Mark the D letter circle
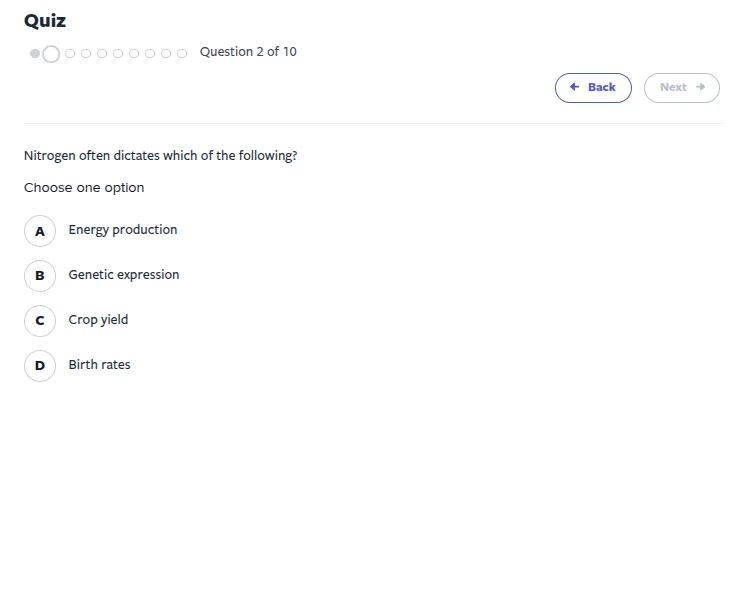This screenshot has width=737, height=615. tap(40, 366)
